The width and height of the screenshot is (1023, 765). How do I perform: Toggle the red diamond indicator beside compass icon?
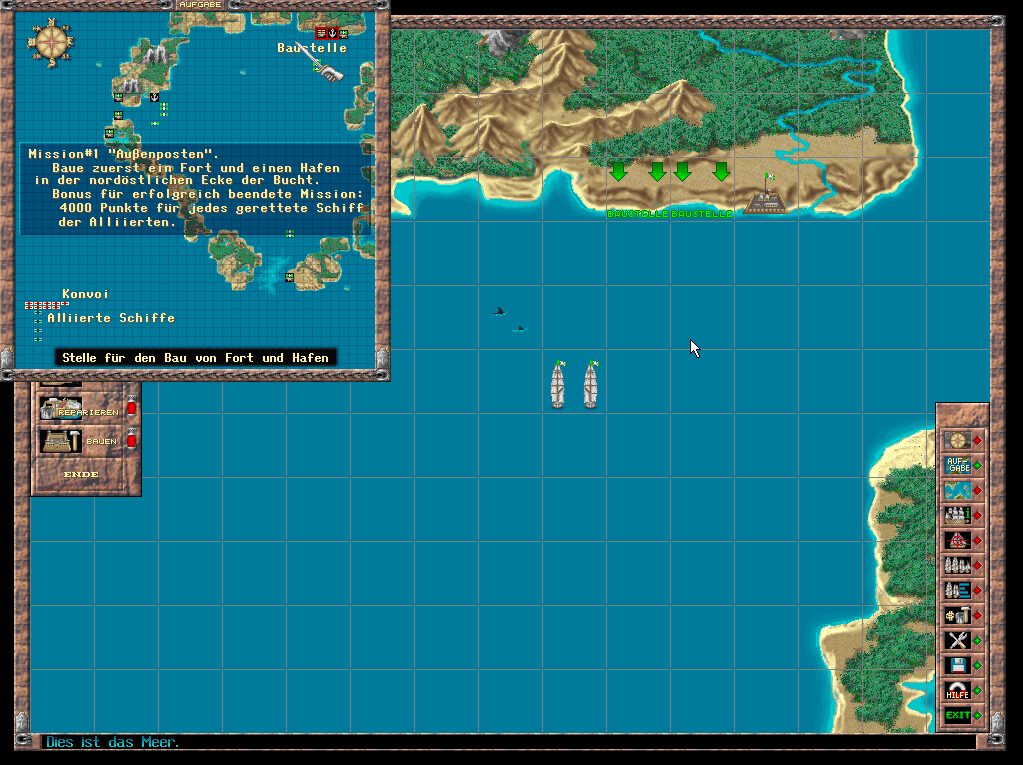click(978, 440)
